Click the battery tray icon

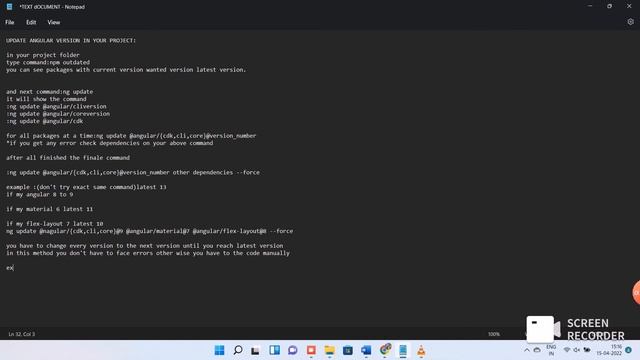point(587,350)
